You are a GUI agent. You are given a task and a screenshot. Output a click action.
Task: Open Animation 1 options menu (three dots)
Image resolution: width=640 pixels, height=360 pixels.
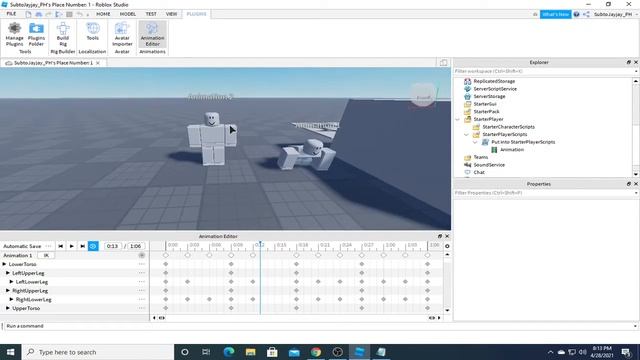point(48,246)
